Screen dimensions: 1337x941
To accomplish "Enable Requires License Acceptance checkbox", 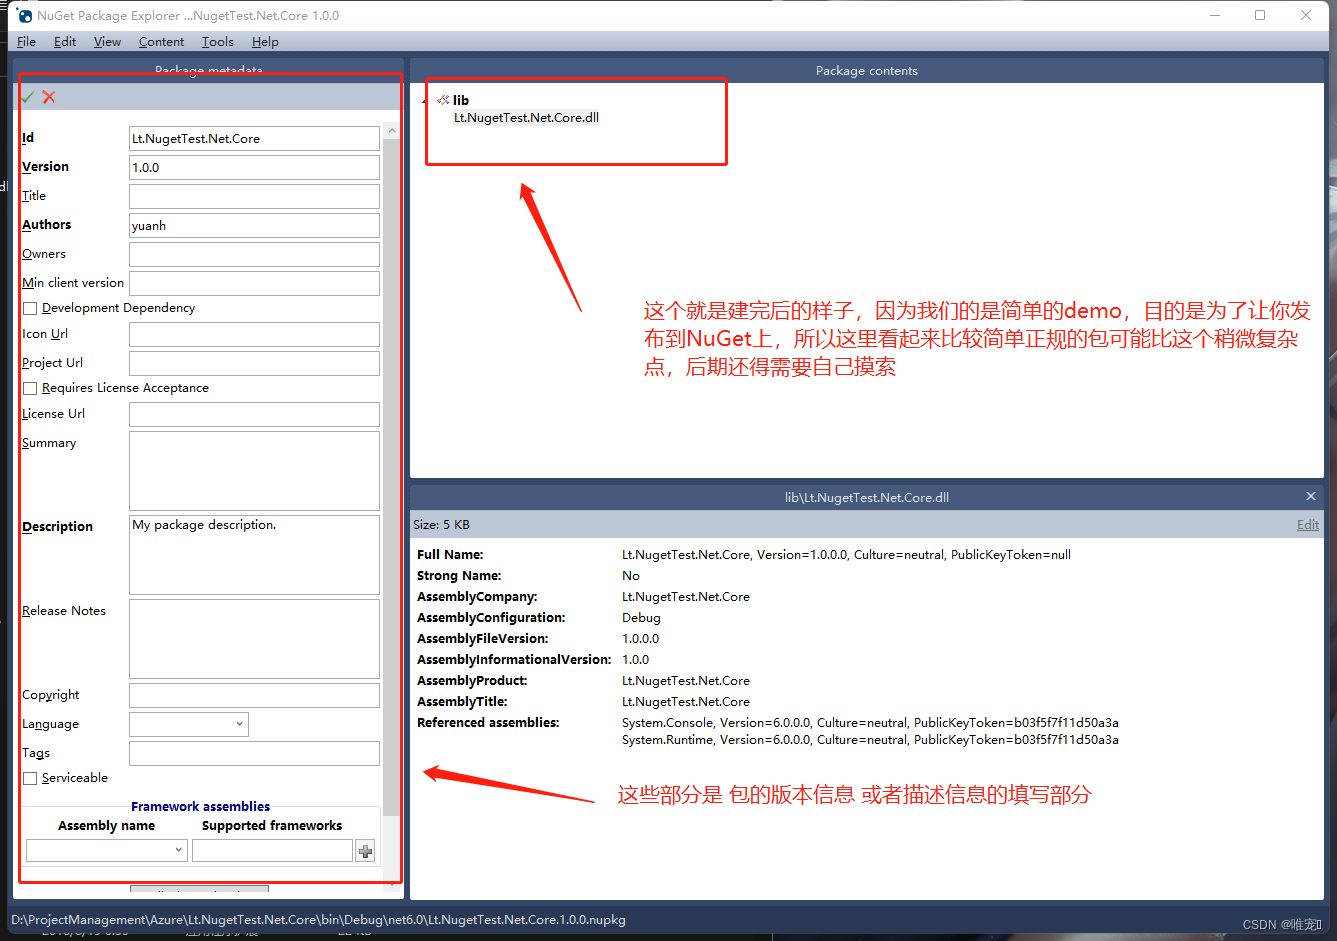I will pyautogui.click(x=30, y=388).
